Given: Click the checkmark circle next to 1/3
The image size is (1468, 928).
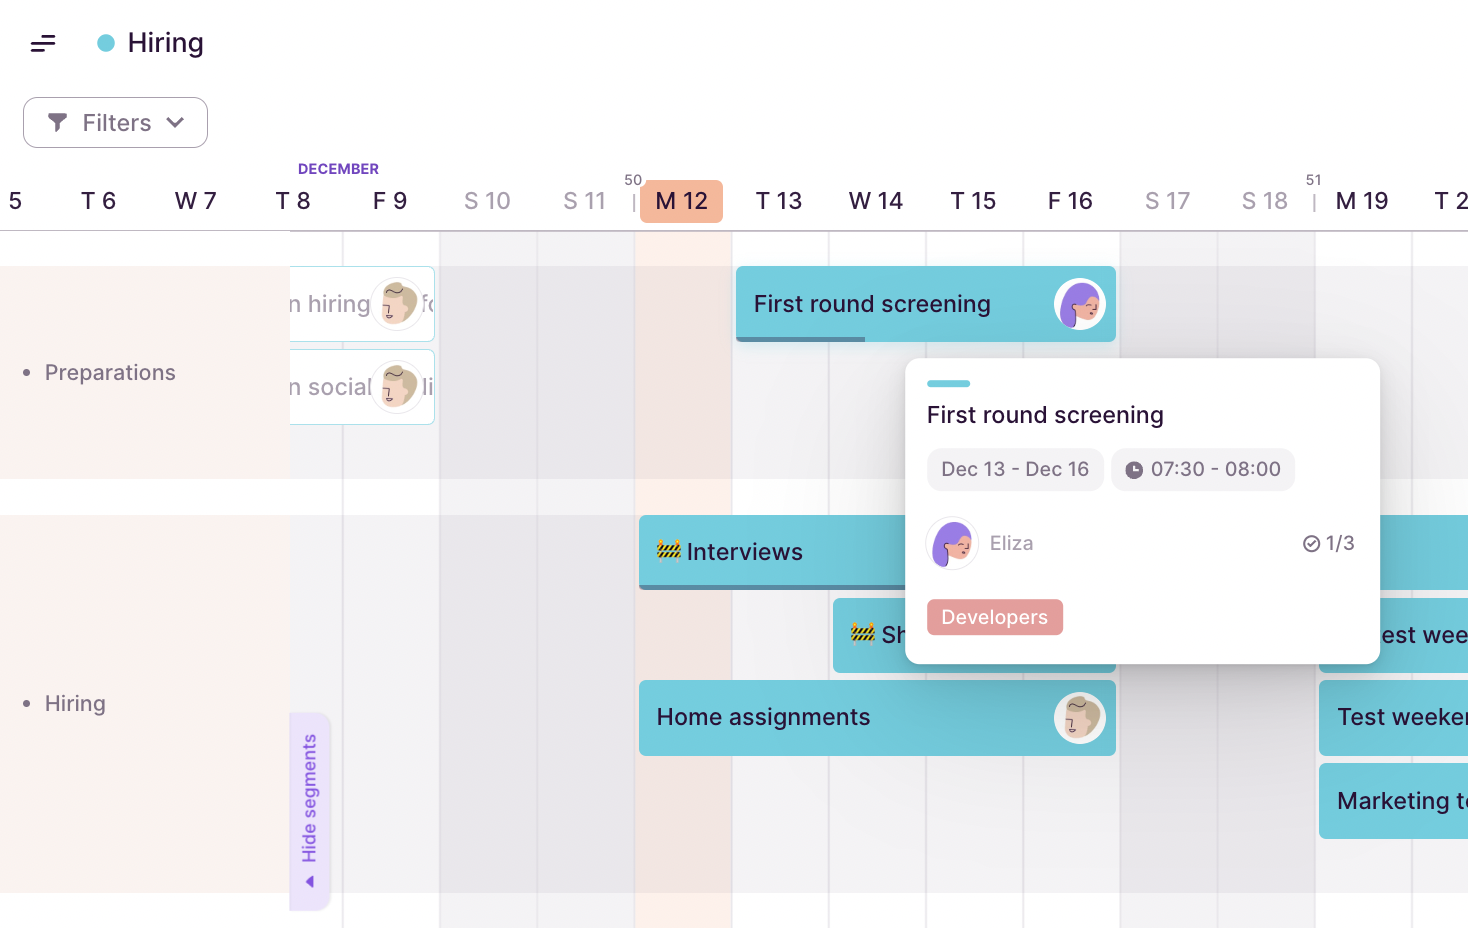Looking at the screenshot, I should (x=1311, y=543).
